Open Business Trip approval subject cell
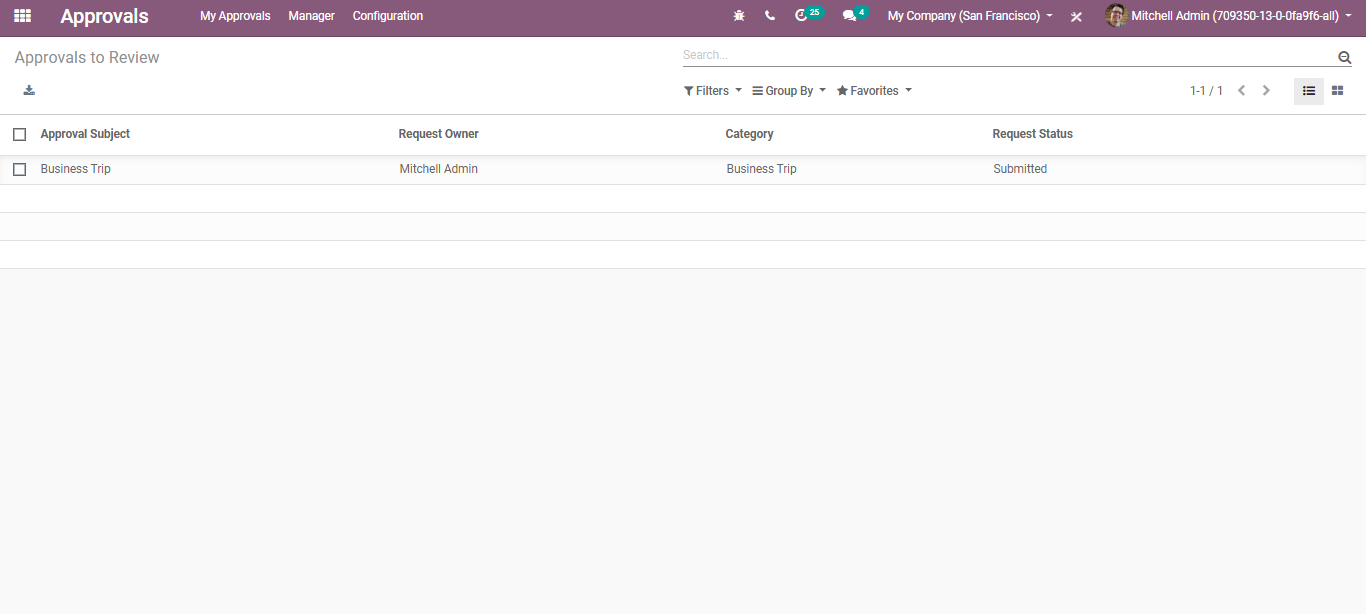Viewport: 1366px width, 614px height. point(76,169)
